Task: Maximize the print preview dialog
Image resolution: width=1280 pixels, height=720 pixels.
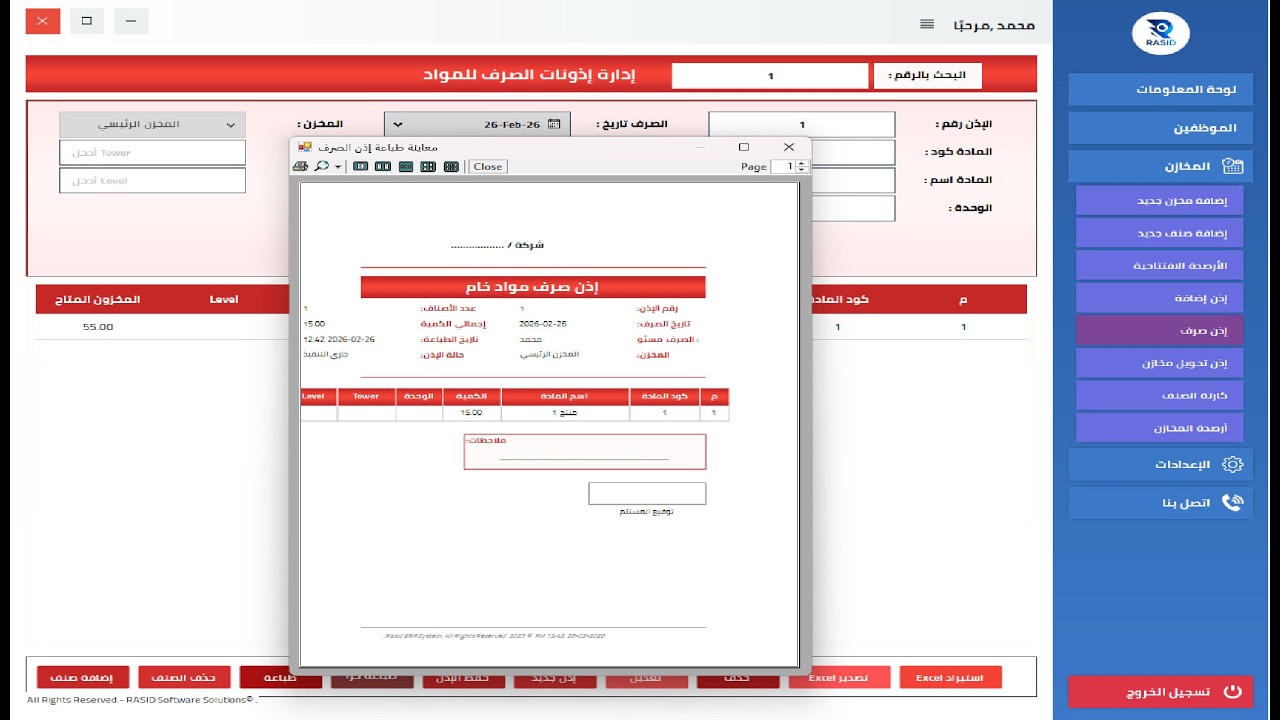Action: [744, 147]
